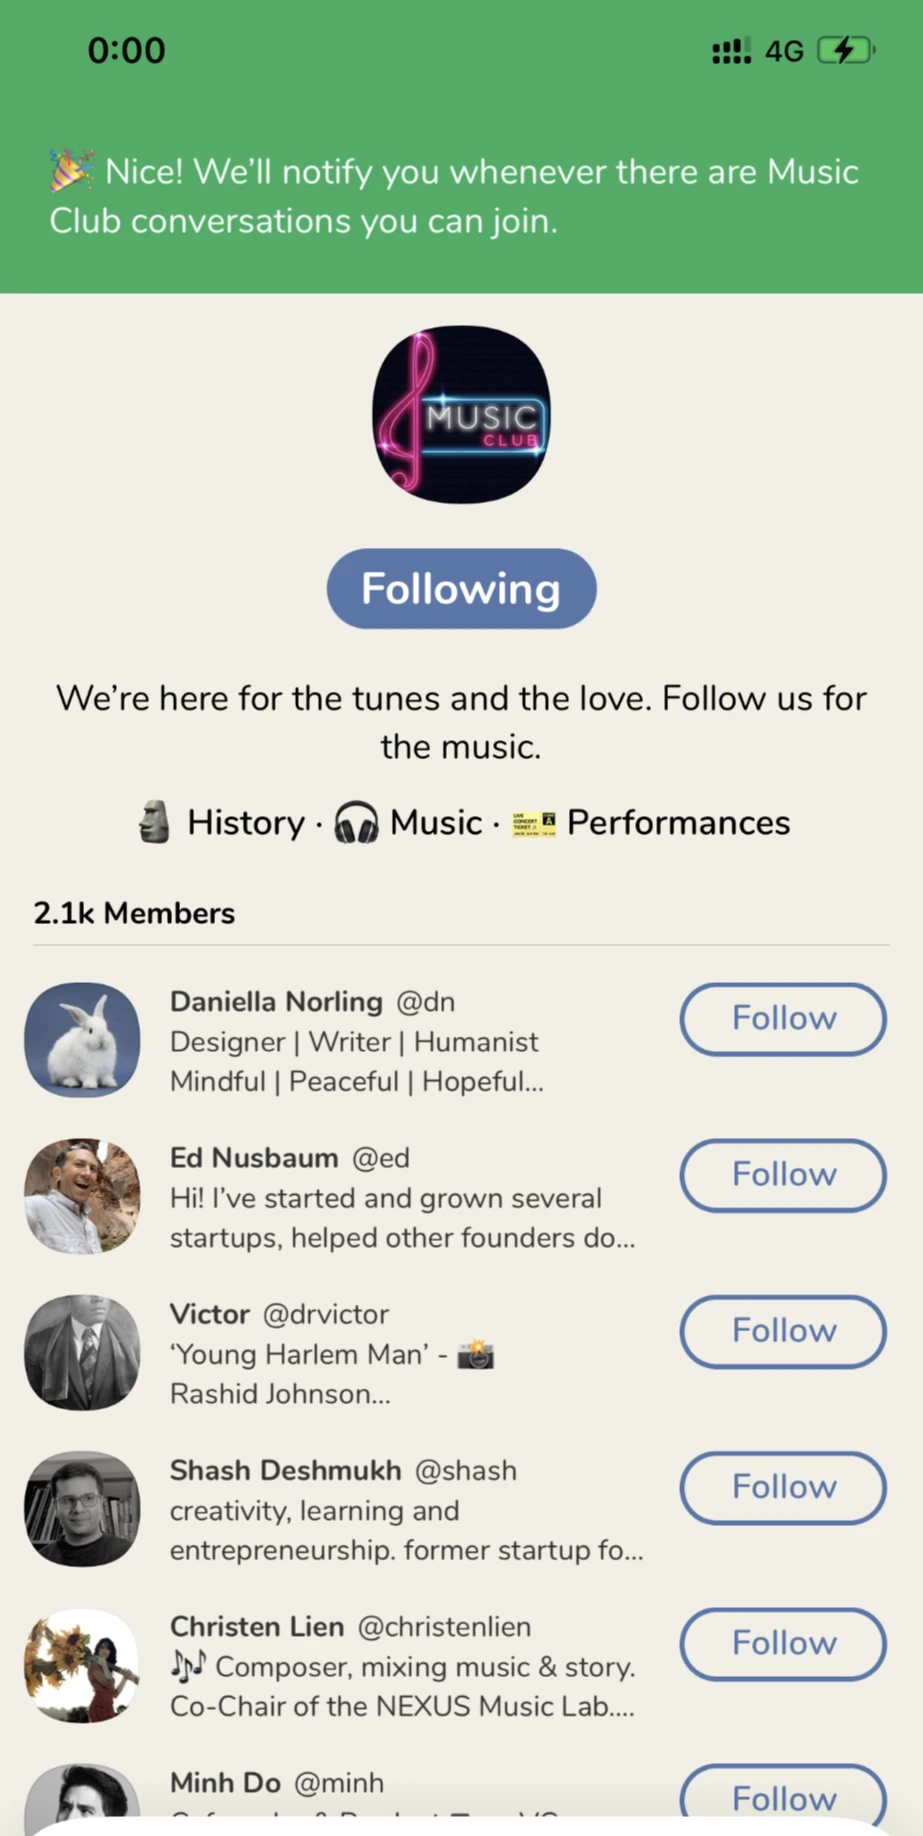Open Christen Lien's sunflower avatar

click(x=82, y=1665)
